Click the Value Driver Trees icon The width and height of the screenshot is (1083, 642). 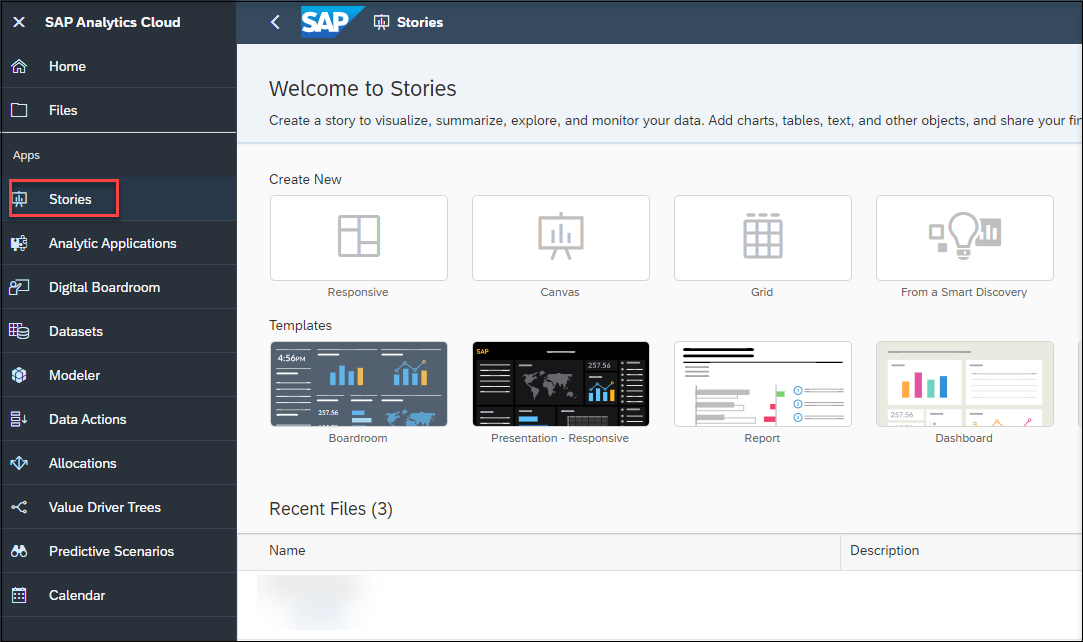tap(19, 507)
